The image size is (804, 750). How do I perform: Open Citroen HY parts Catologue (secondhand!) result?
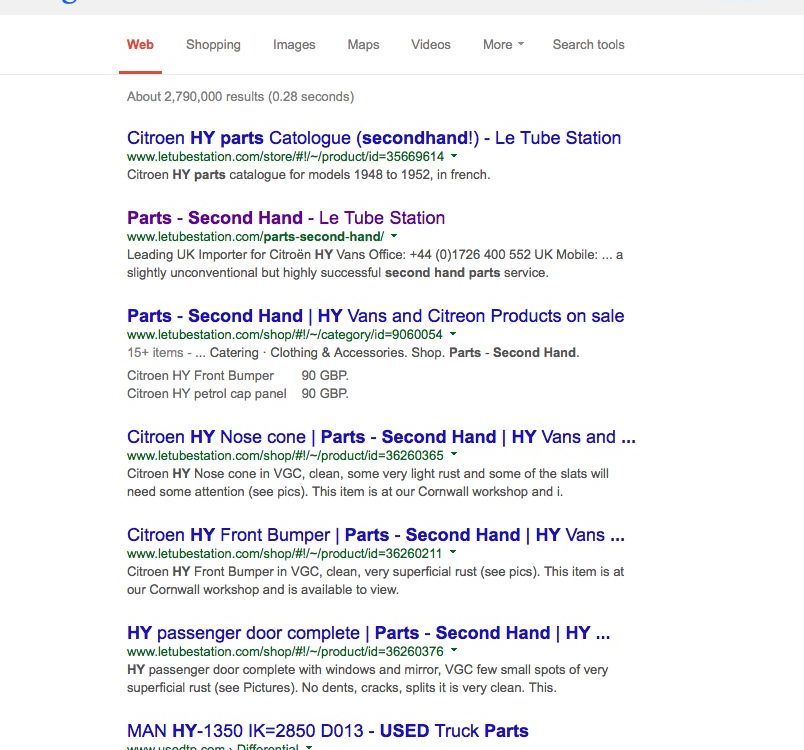(374, 138)
